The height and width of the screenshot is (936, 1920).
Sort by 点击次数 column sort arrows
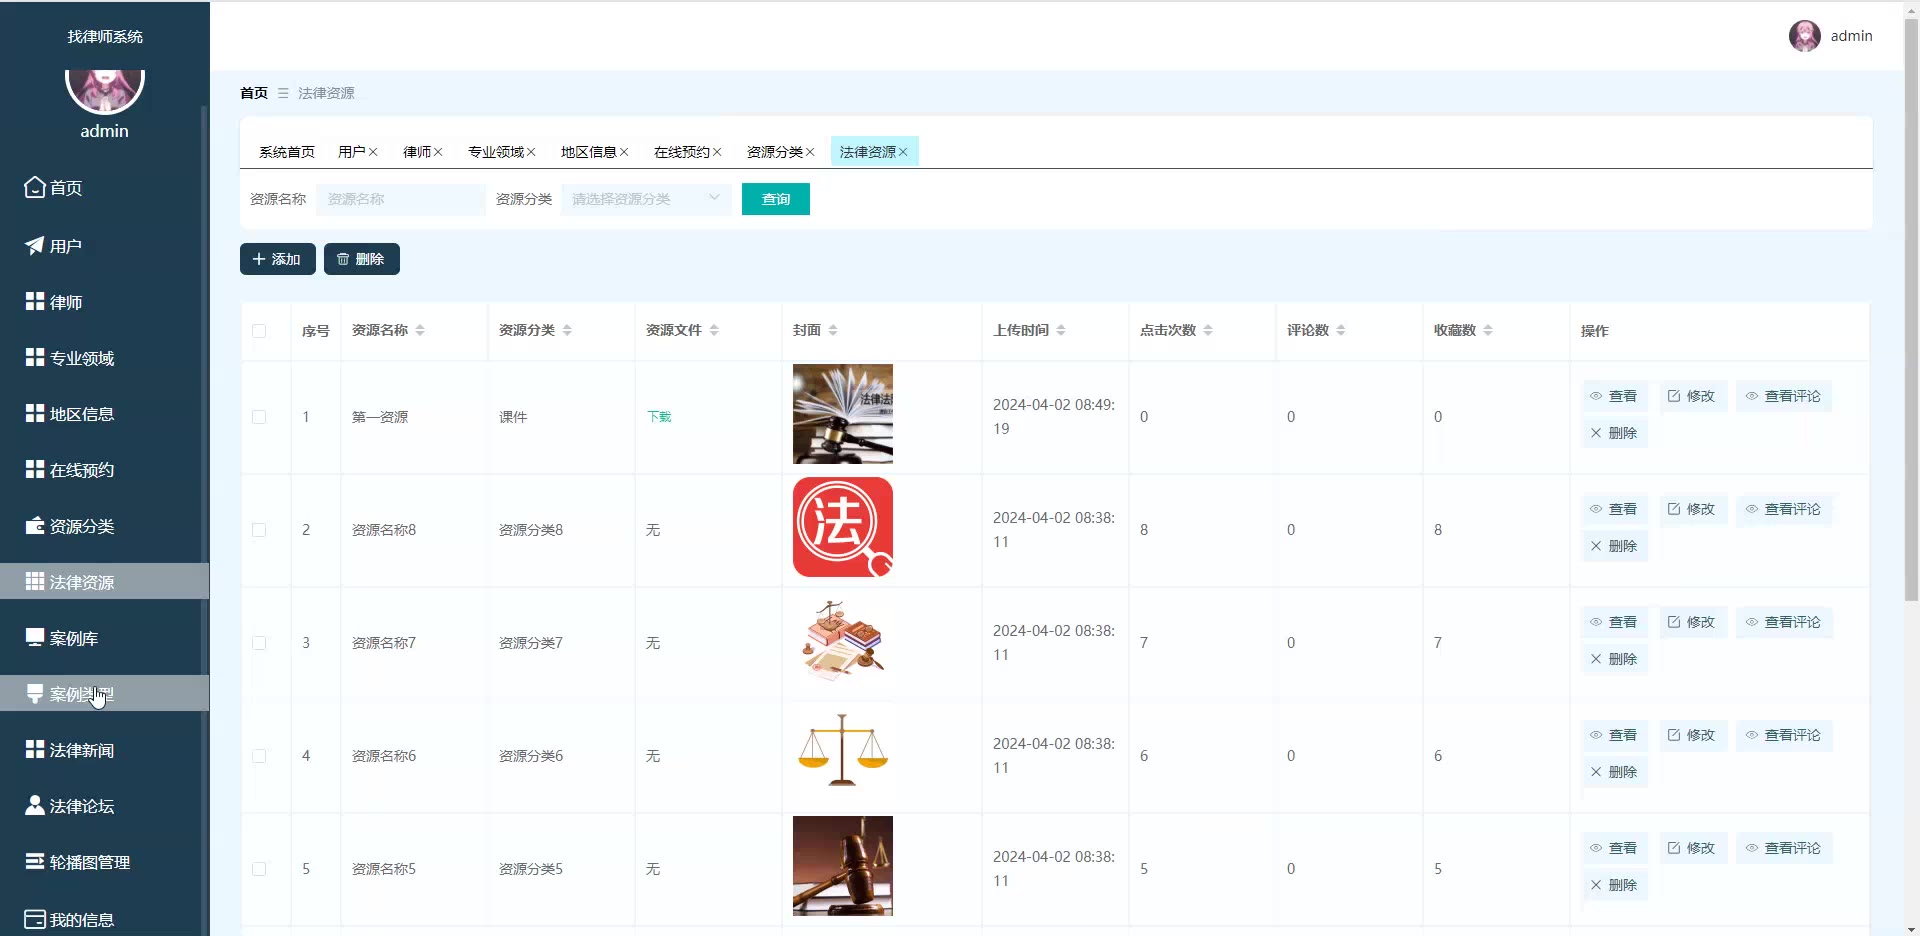[1208, 330]
